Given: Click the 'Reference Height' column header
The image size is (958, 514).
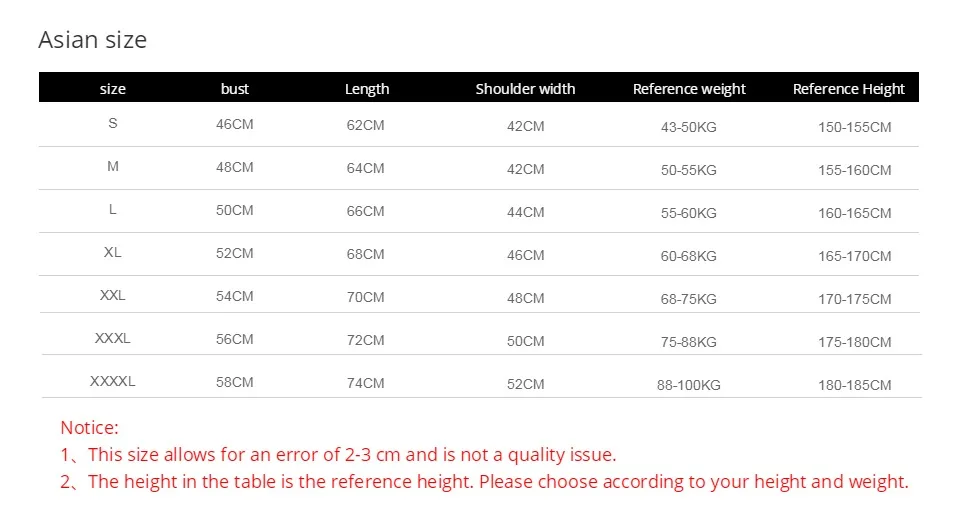Looking at the screenshot, I should (849, 89).
